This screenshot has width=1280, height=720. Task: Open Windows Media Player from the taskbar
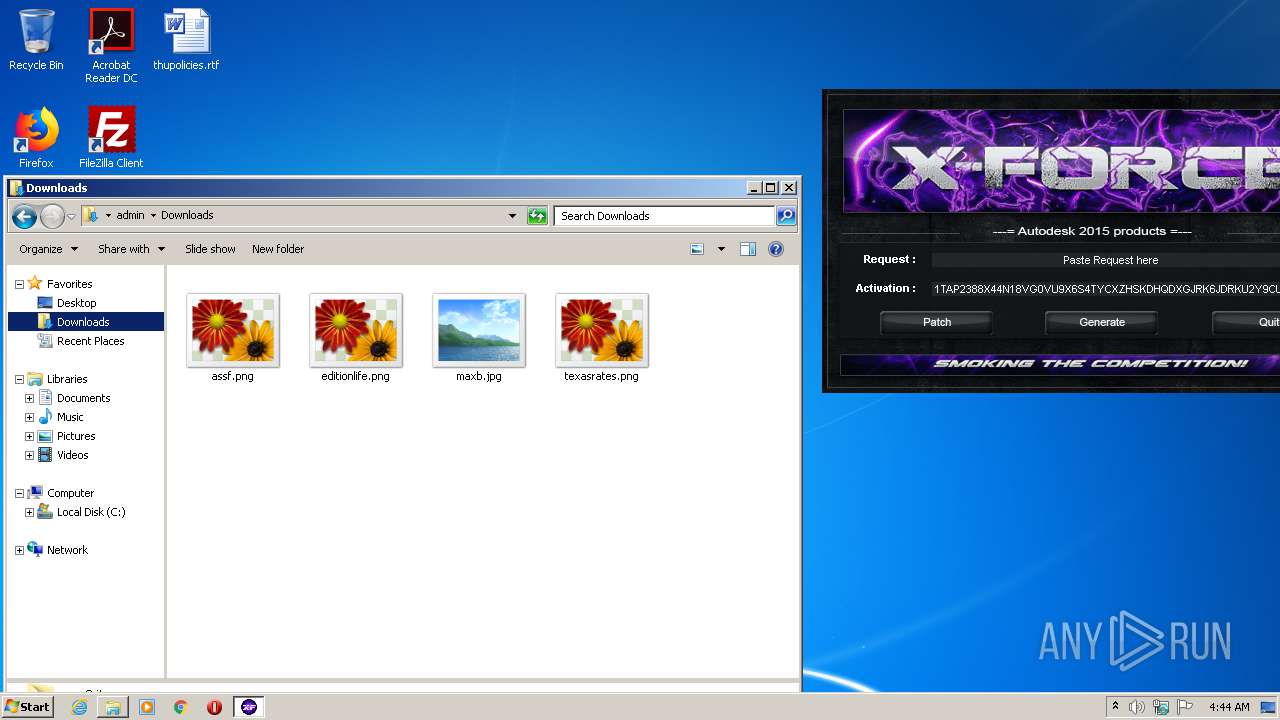147,707
